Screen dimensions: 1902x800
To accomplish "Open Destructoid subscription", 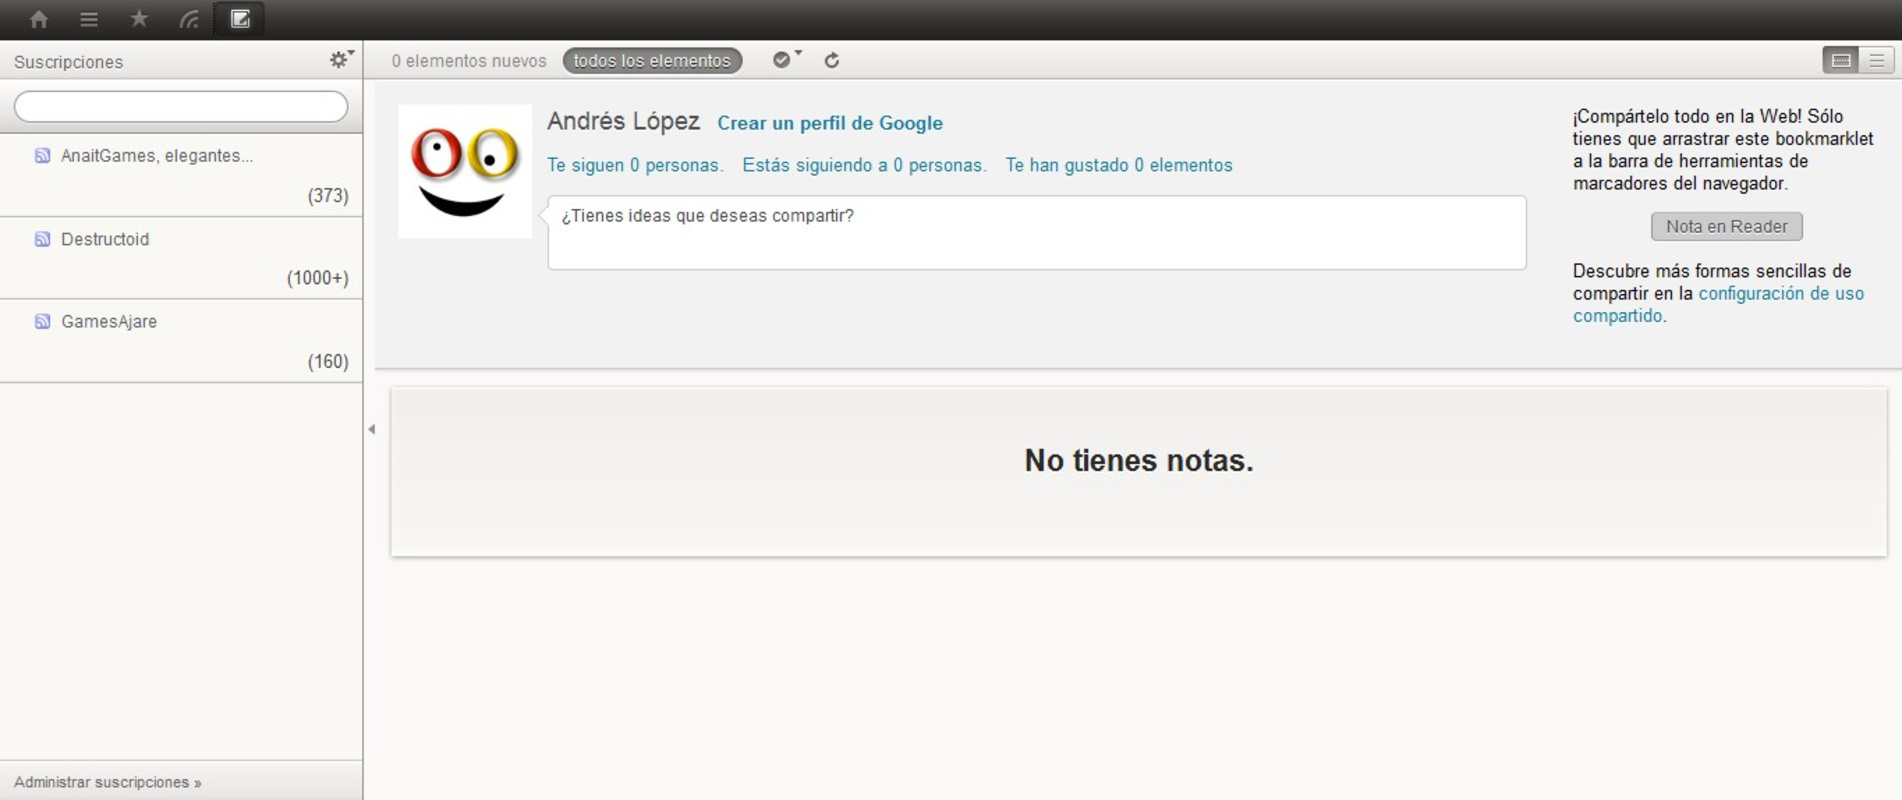I will [x=105, y=239].
